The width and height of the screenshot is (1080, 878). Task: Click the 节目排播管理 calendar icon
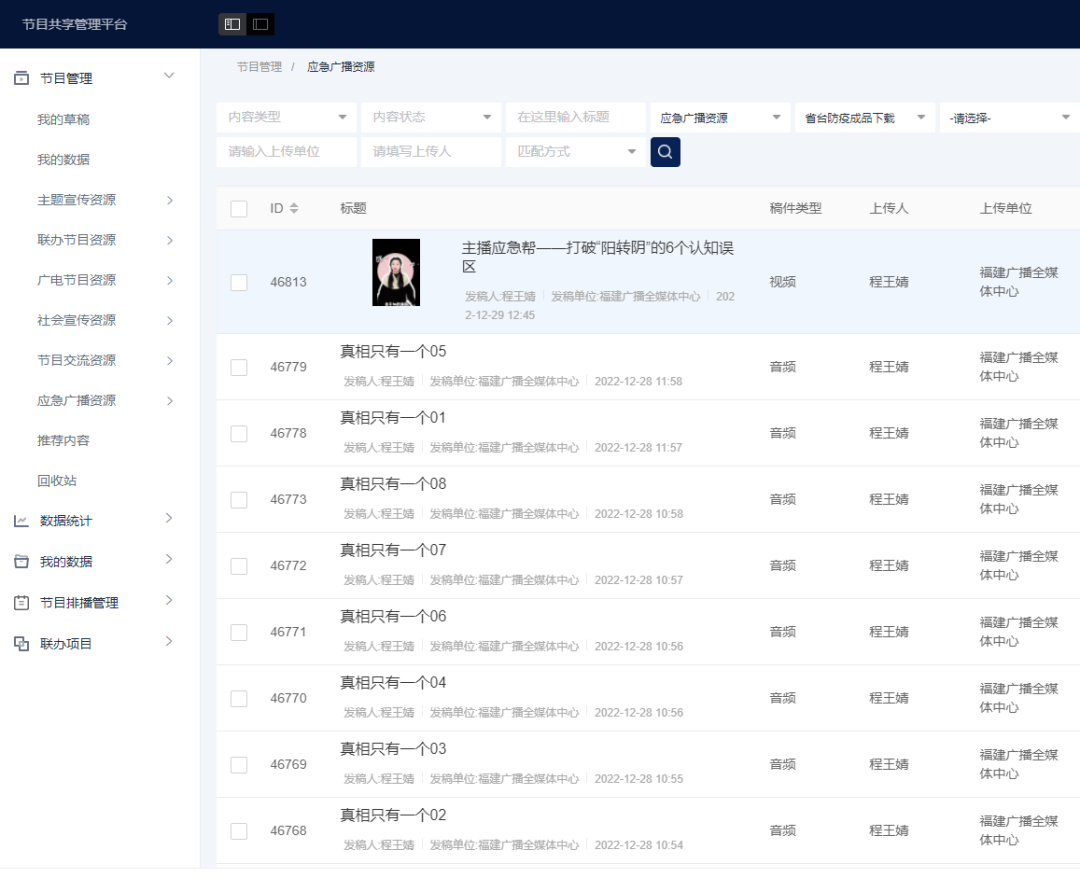tap(21, 603)
